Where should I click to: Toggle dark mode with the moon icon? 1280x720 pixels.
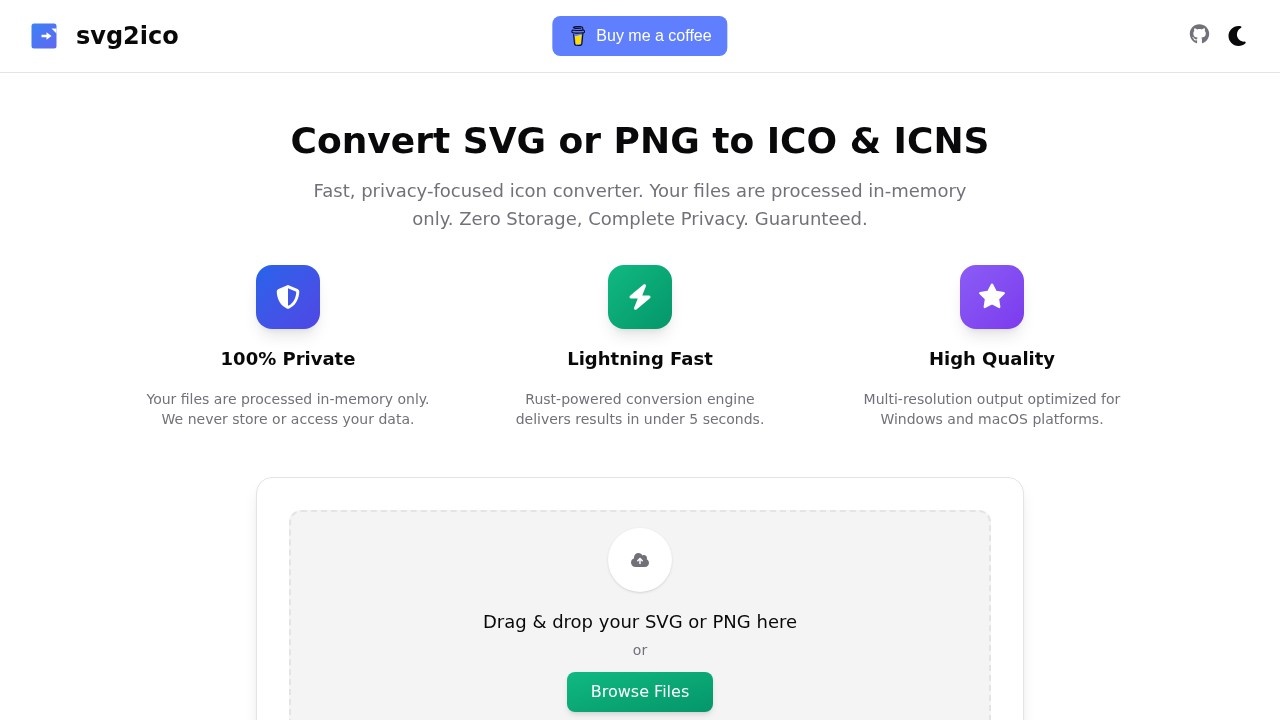pos(1238,36)
